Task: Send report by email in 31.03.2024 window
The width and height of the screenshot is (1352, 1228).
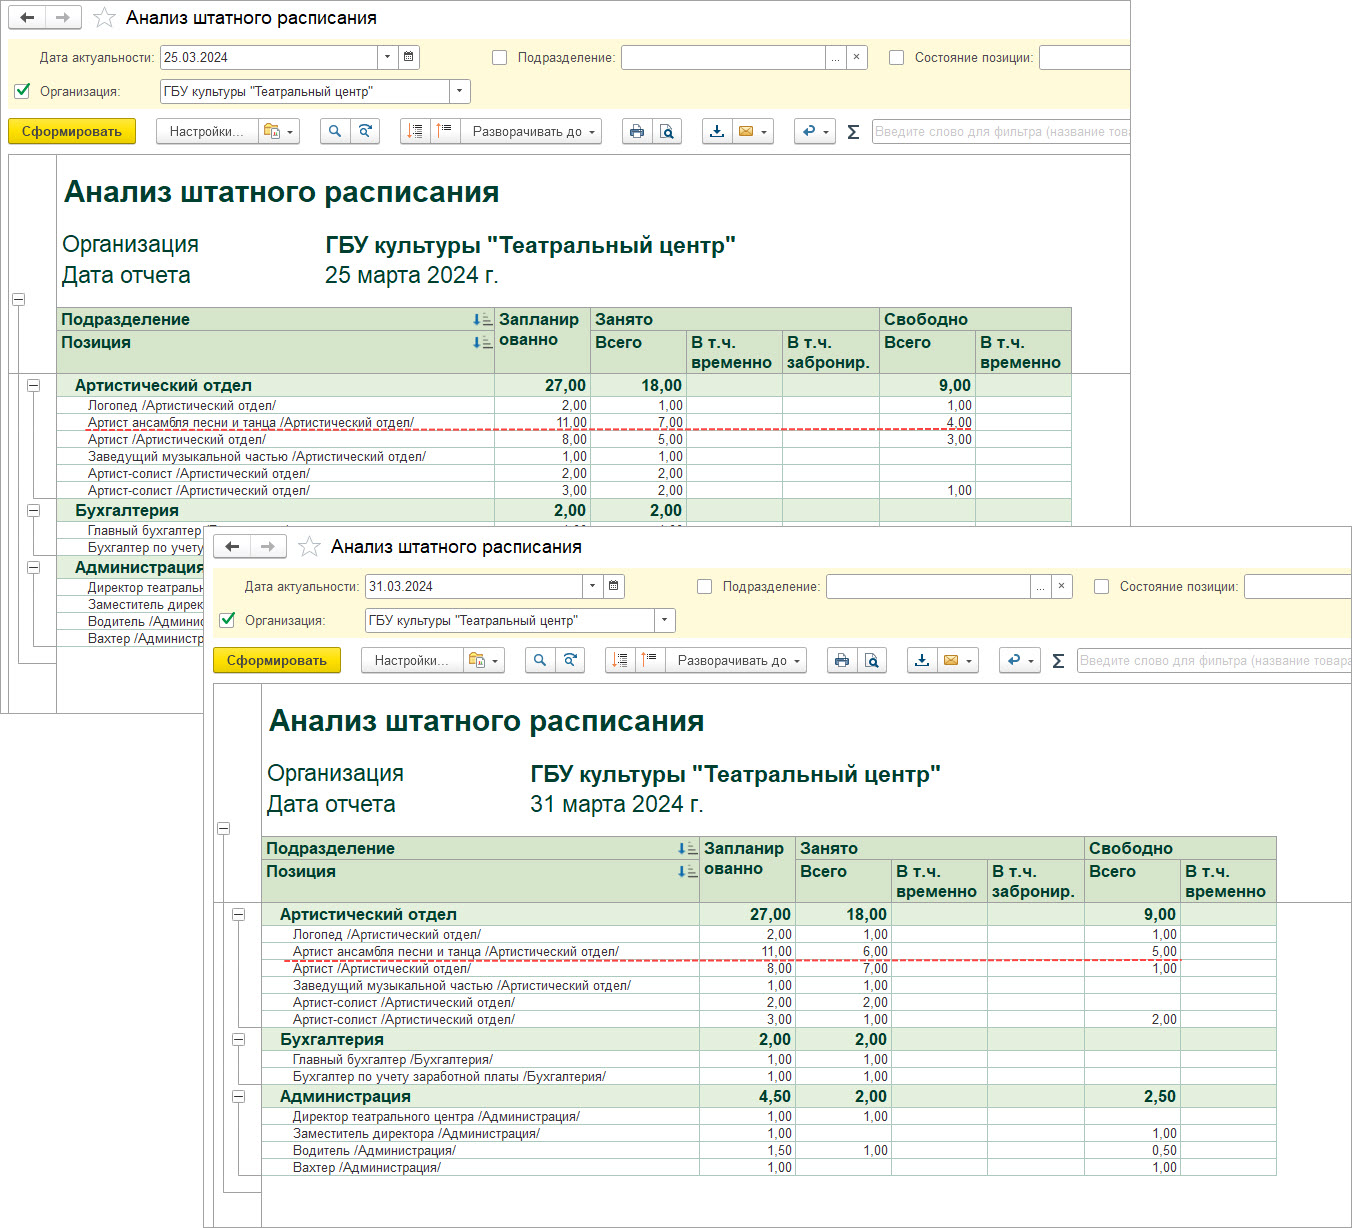Action: tap(958, 660)
